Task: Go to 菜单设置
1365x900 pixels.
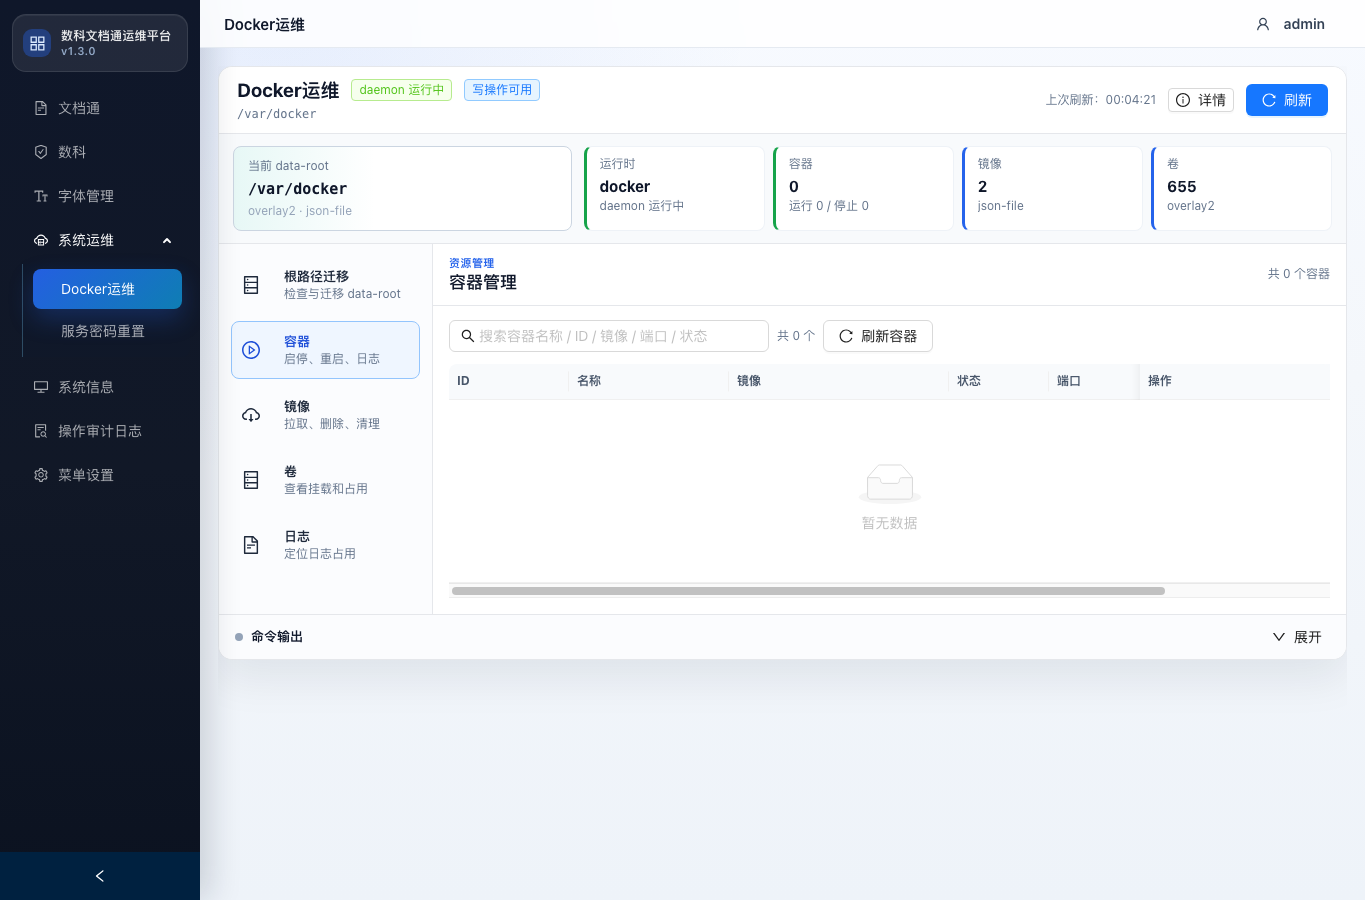Action: pos(100,475)
